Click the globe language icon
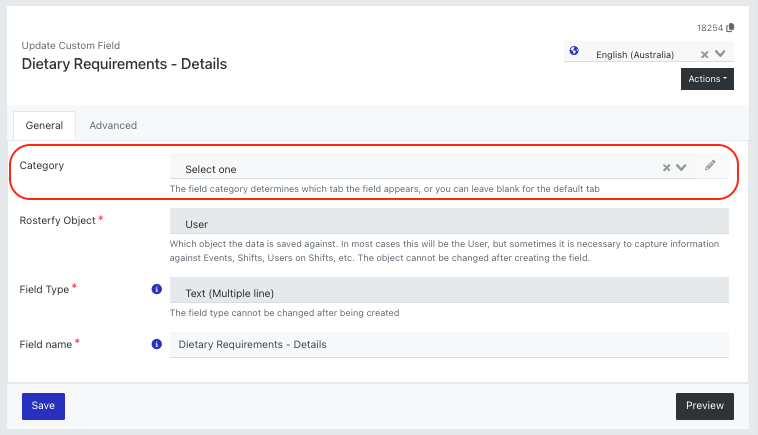Screen dimensions: 758x435 coord(574,51)
